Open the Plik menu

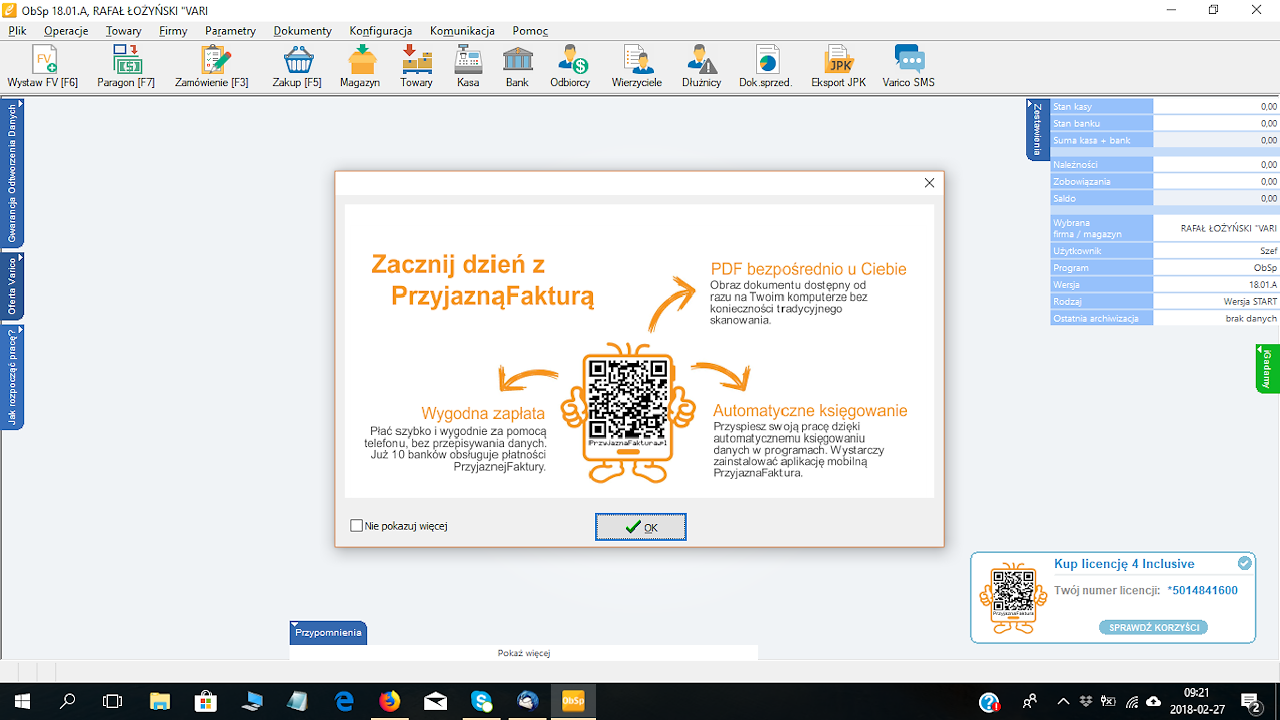point(17,31)
